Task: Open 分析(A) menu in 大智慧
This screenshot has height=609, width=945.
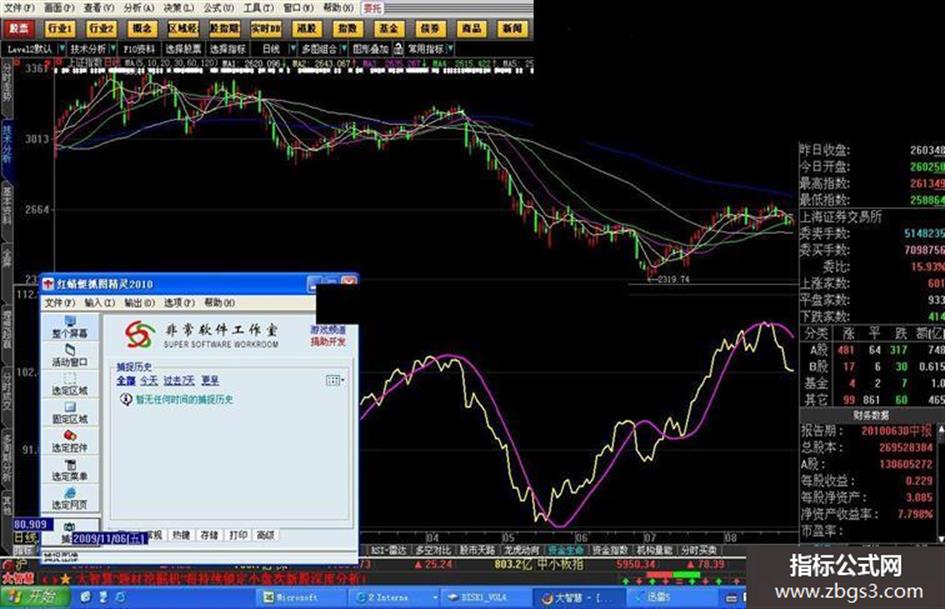Action: pos(139,8)
